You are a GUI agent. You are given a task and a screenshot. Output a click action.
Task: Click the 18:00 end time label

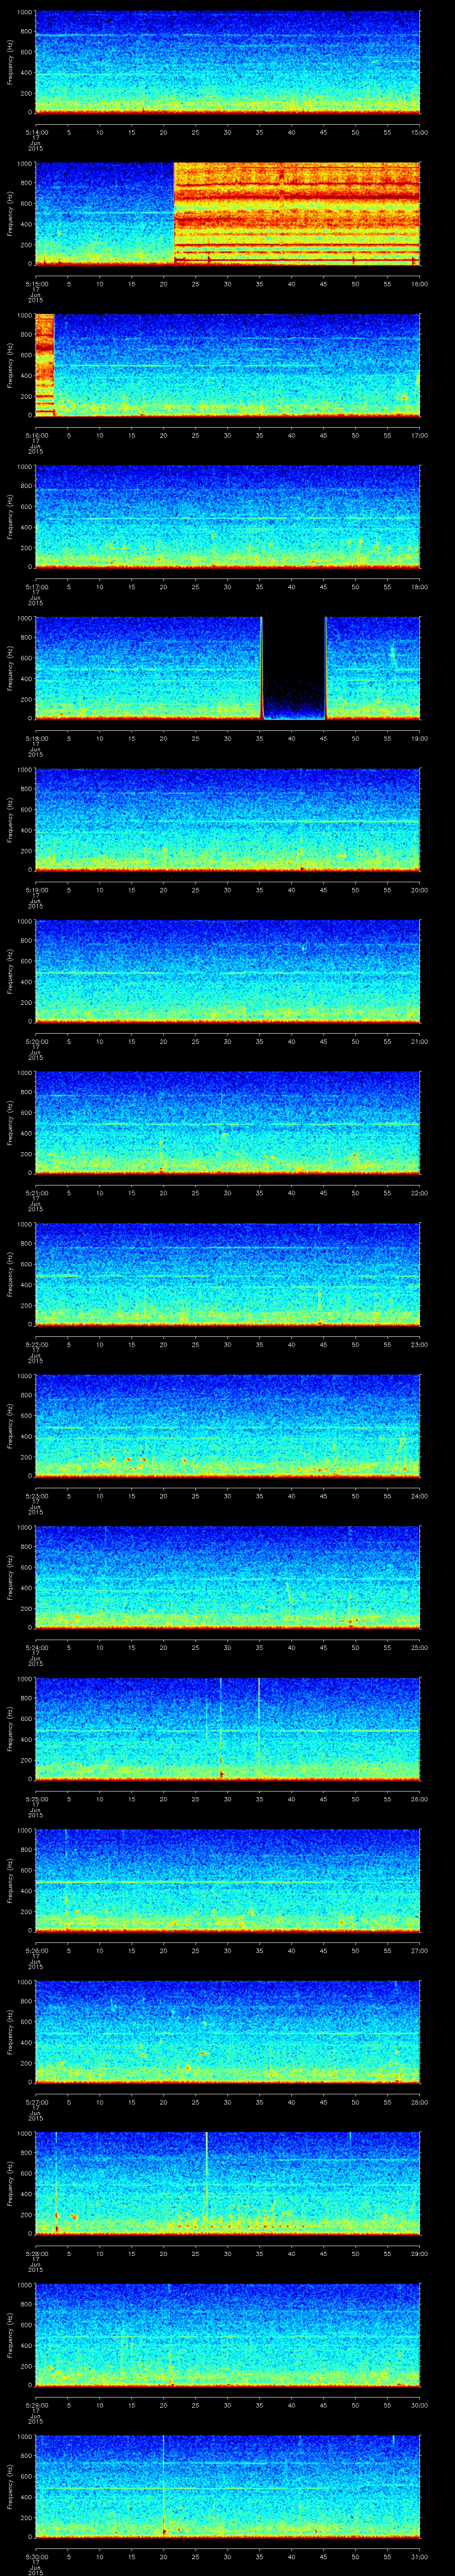419,587
